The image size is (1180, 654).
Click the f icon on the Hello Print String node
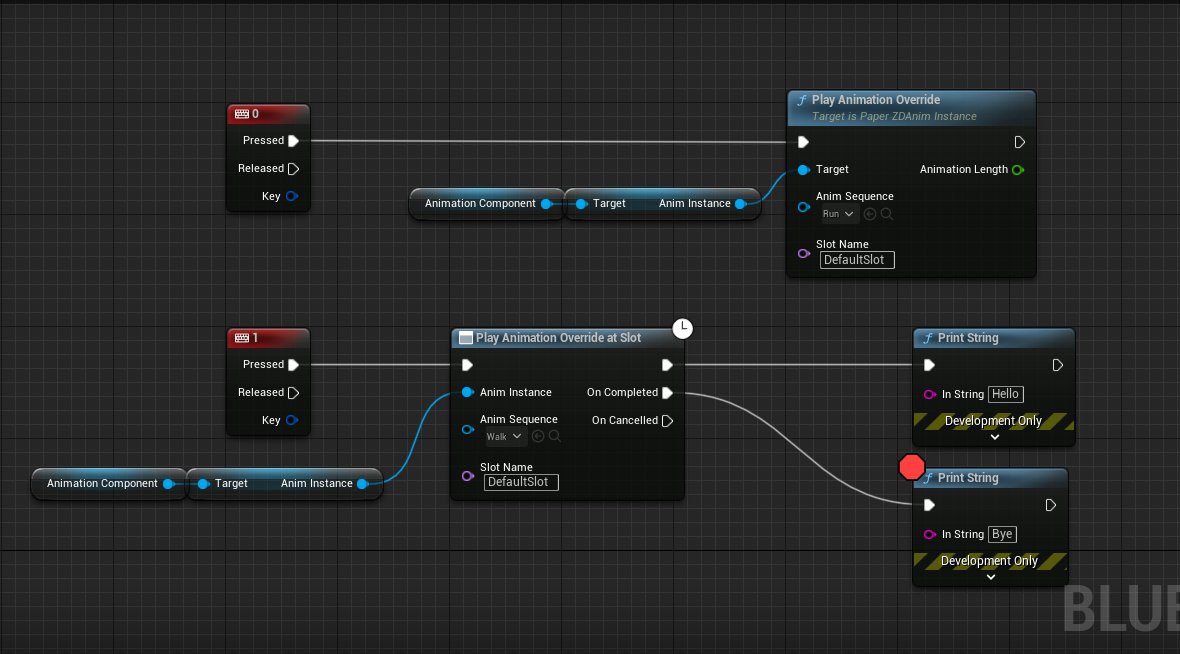point(928,338)
